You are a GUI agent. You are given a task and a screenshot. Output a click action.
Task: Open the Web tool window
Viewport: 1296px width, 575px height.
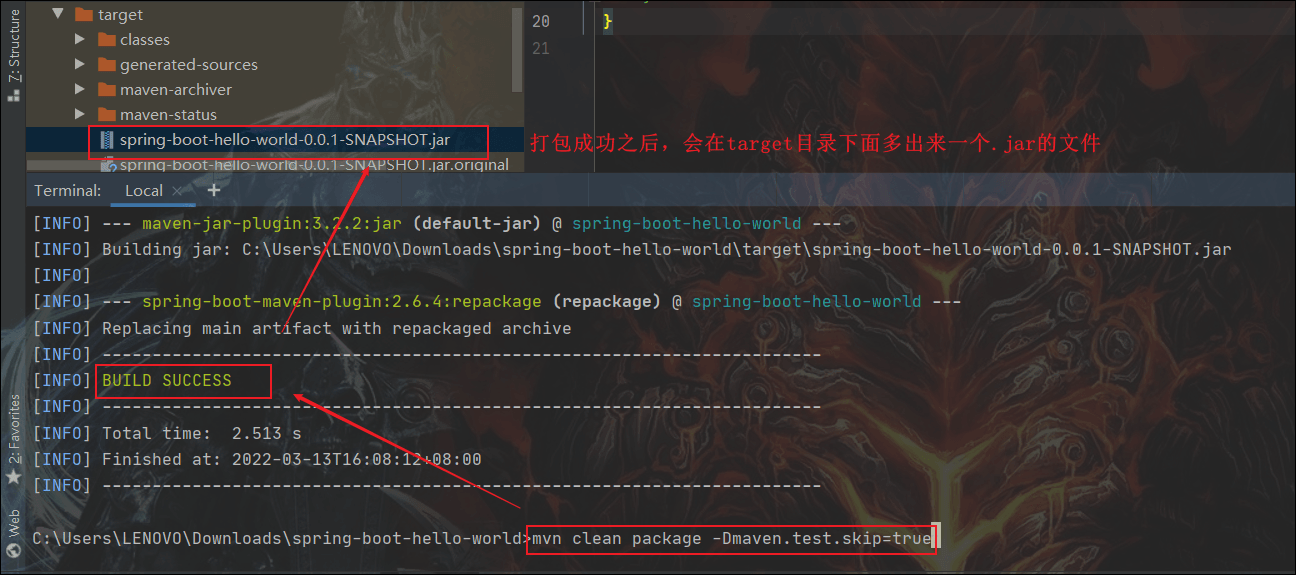[13, 532]
